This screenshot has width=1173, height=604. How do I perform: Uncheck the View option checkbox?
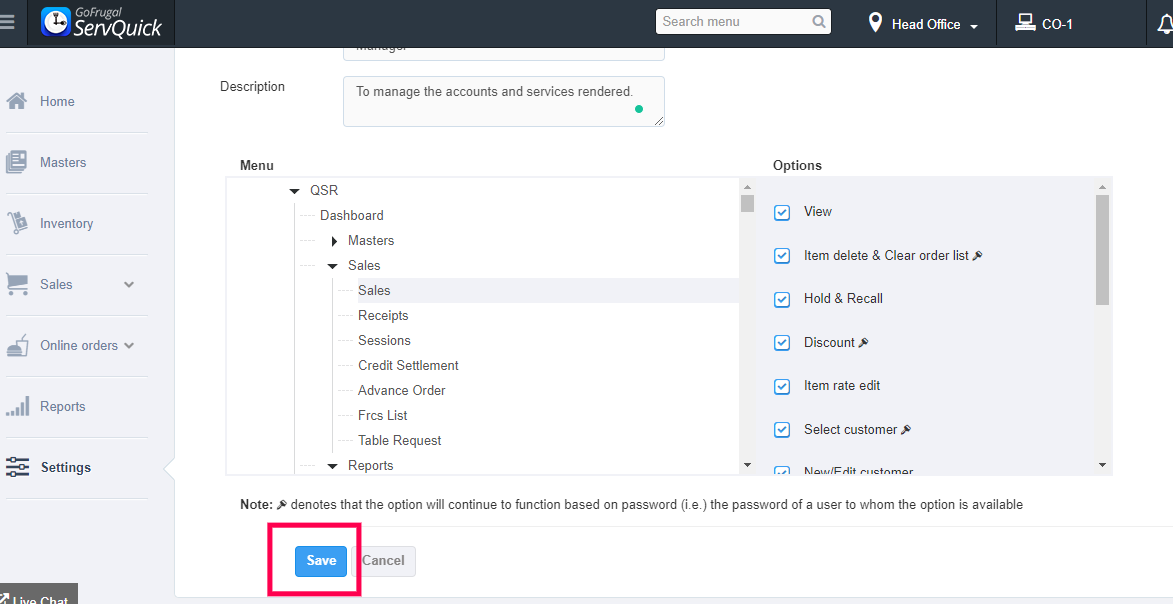(x=782, y=212)
